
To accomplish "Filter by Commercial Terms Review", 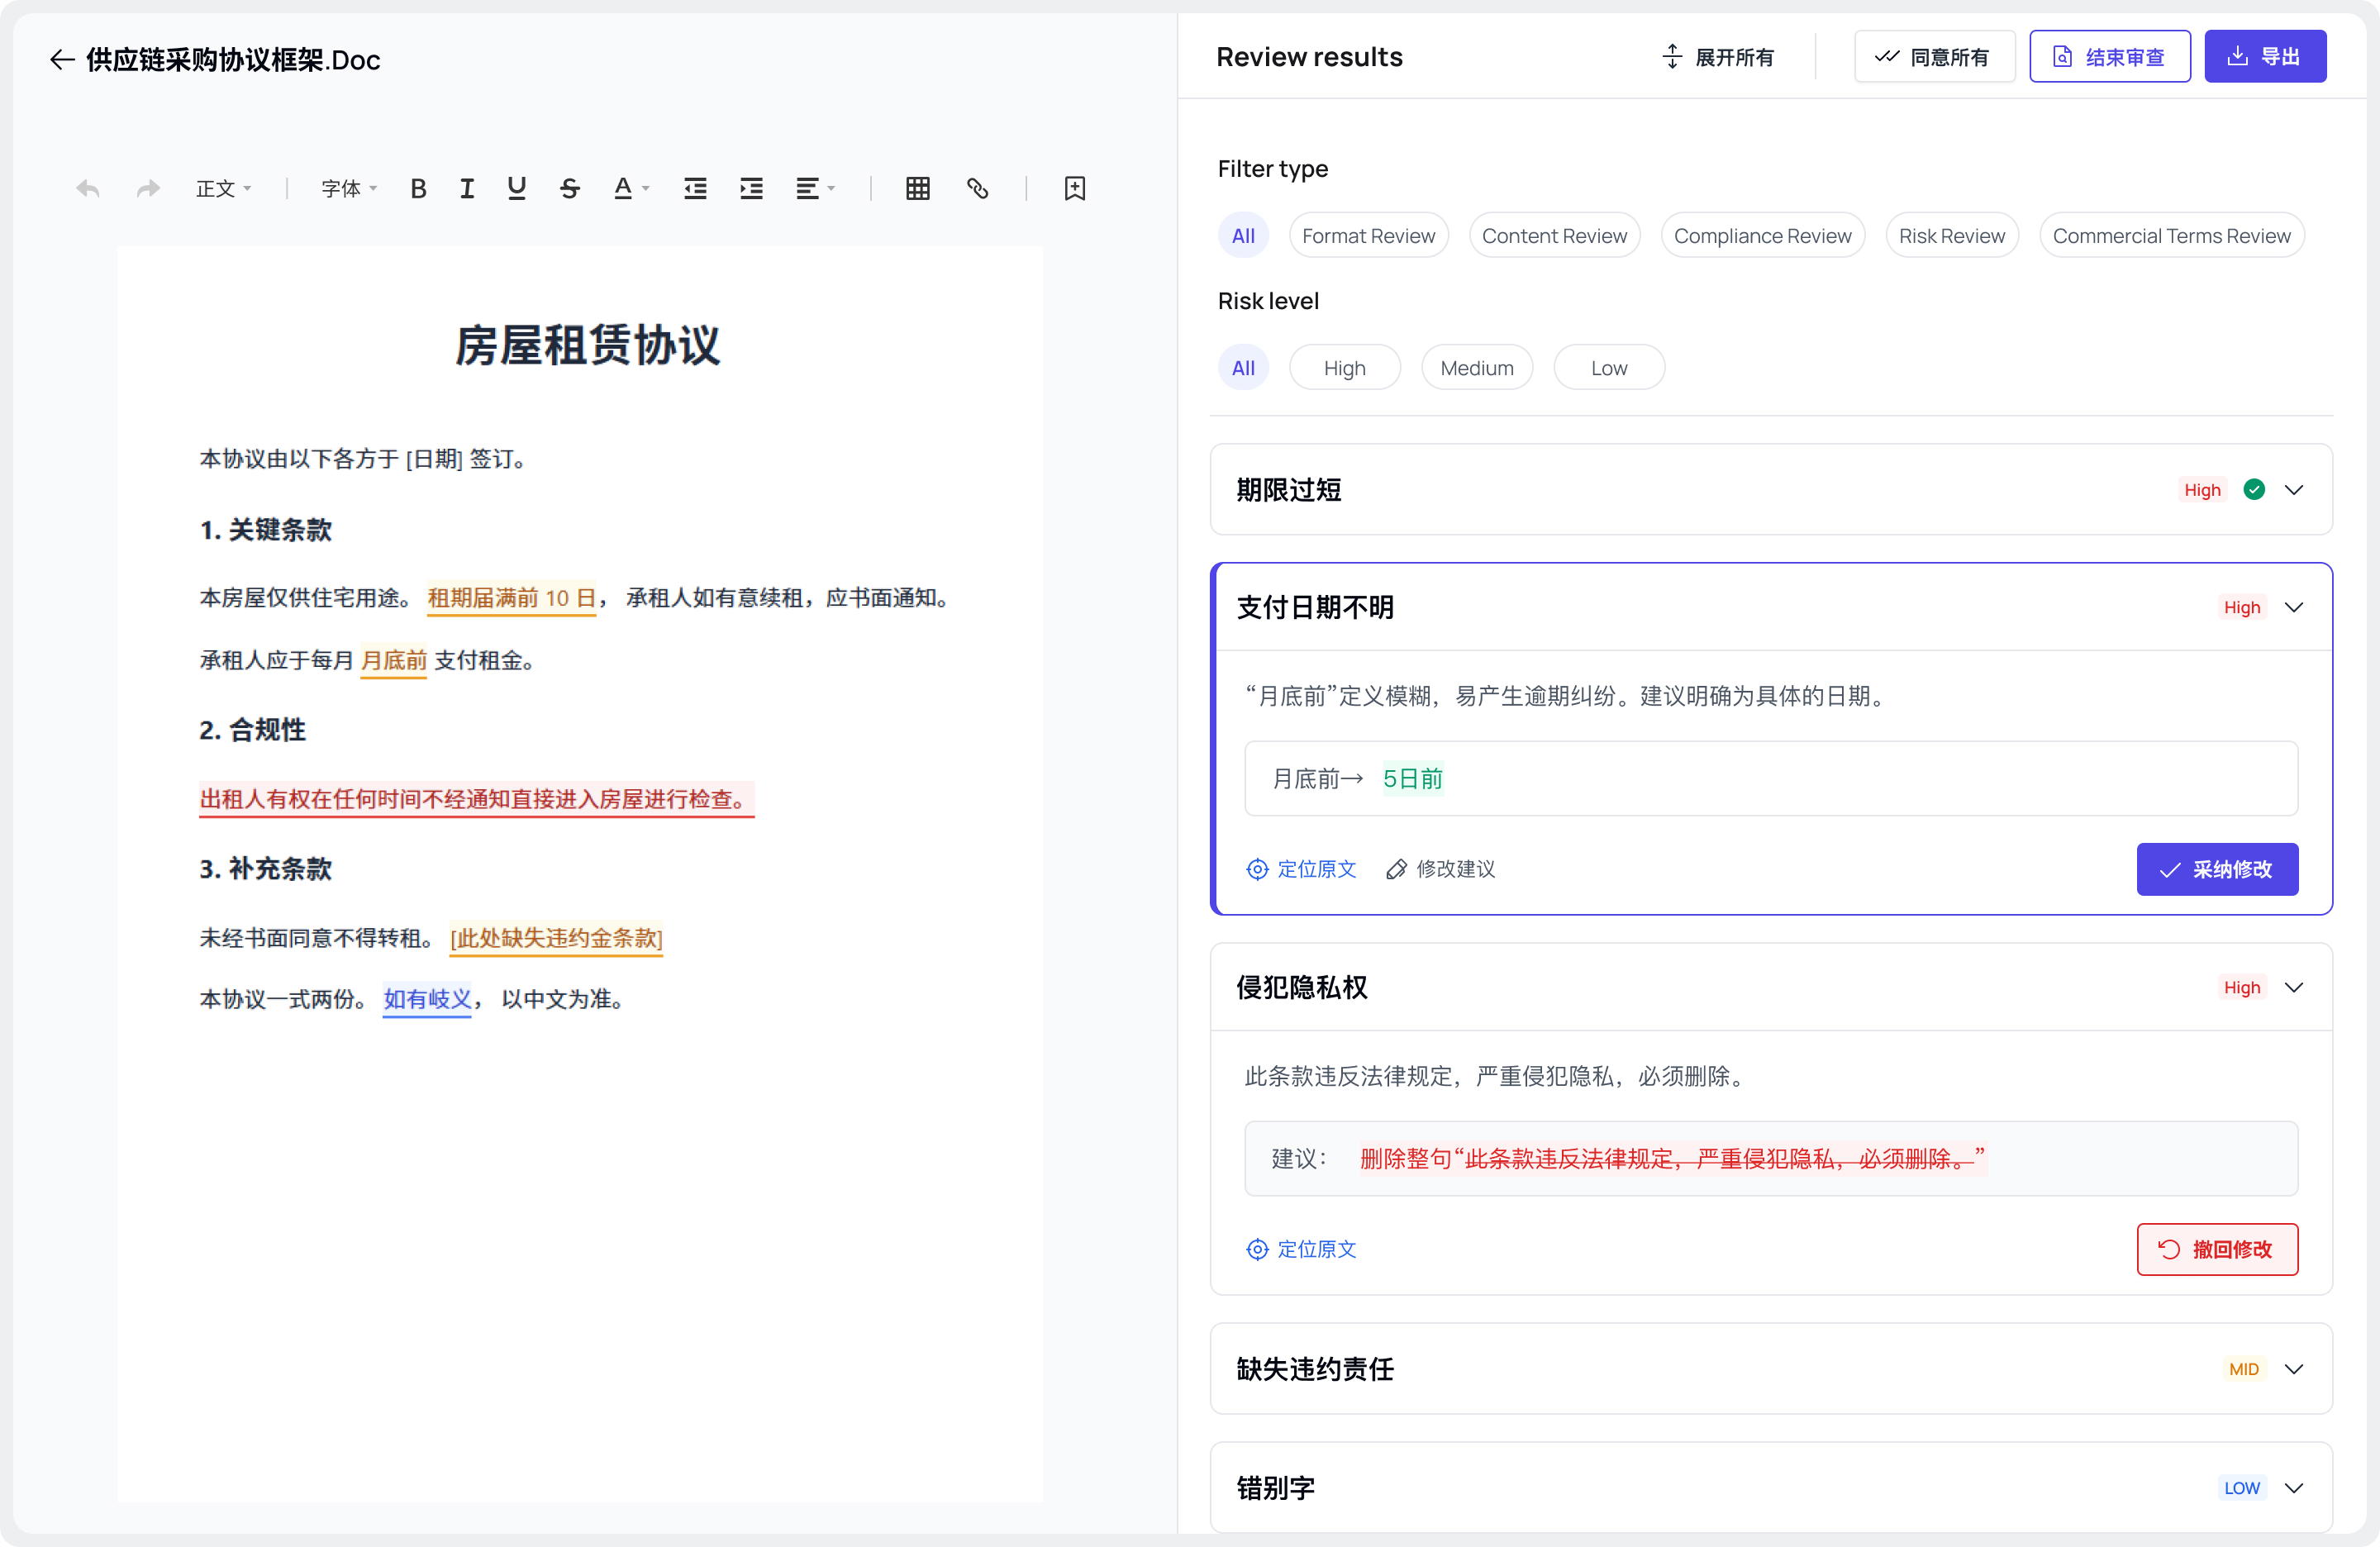I will (2171, 236).
